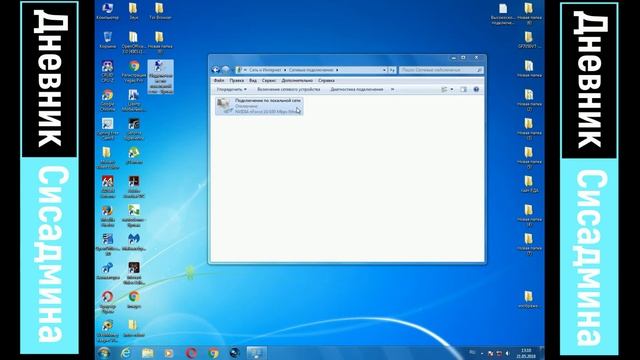Select 'Подключение по локальной сети' adapter item
The image size is (640, 360).
pos(259,106)
